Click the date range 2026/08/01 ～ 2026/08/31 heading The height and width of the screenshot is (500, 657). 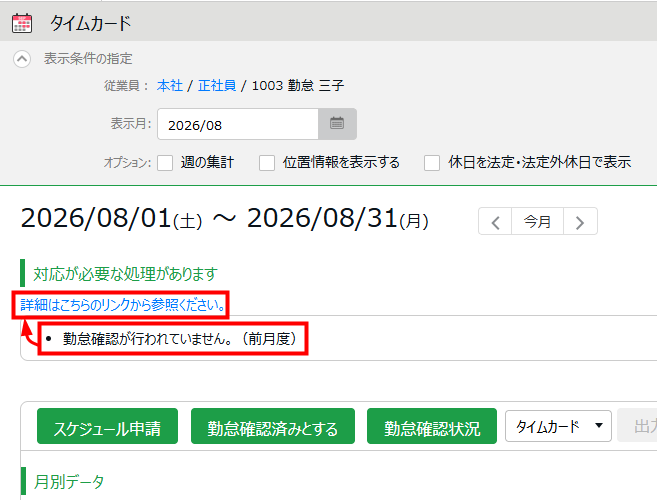[x=224, y=220]
